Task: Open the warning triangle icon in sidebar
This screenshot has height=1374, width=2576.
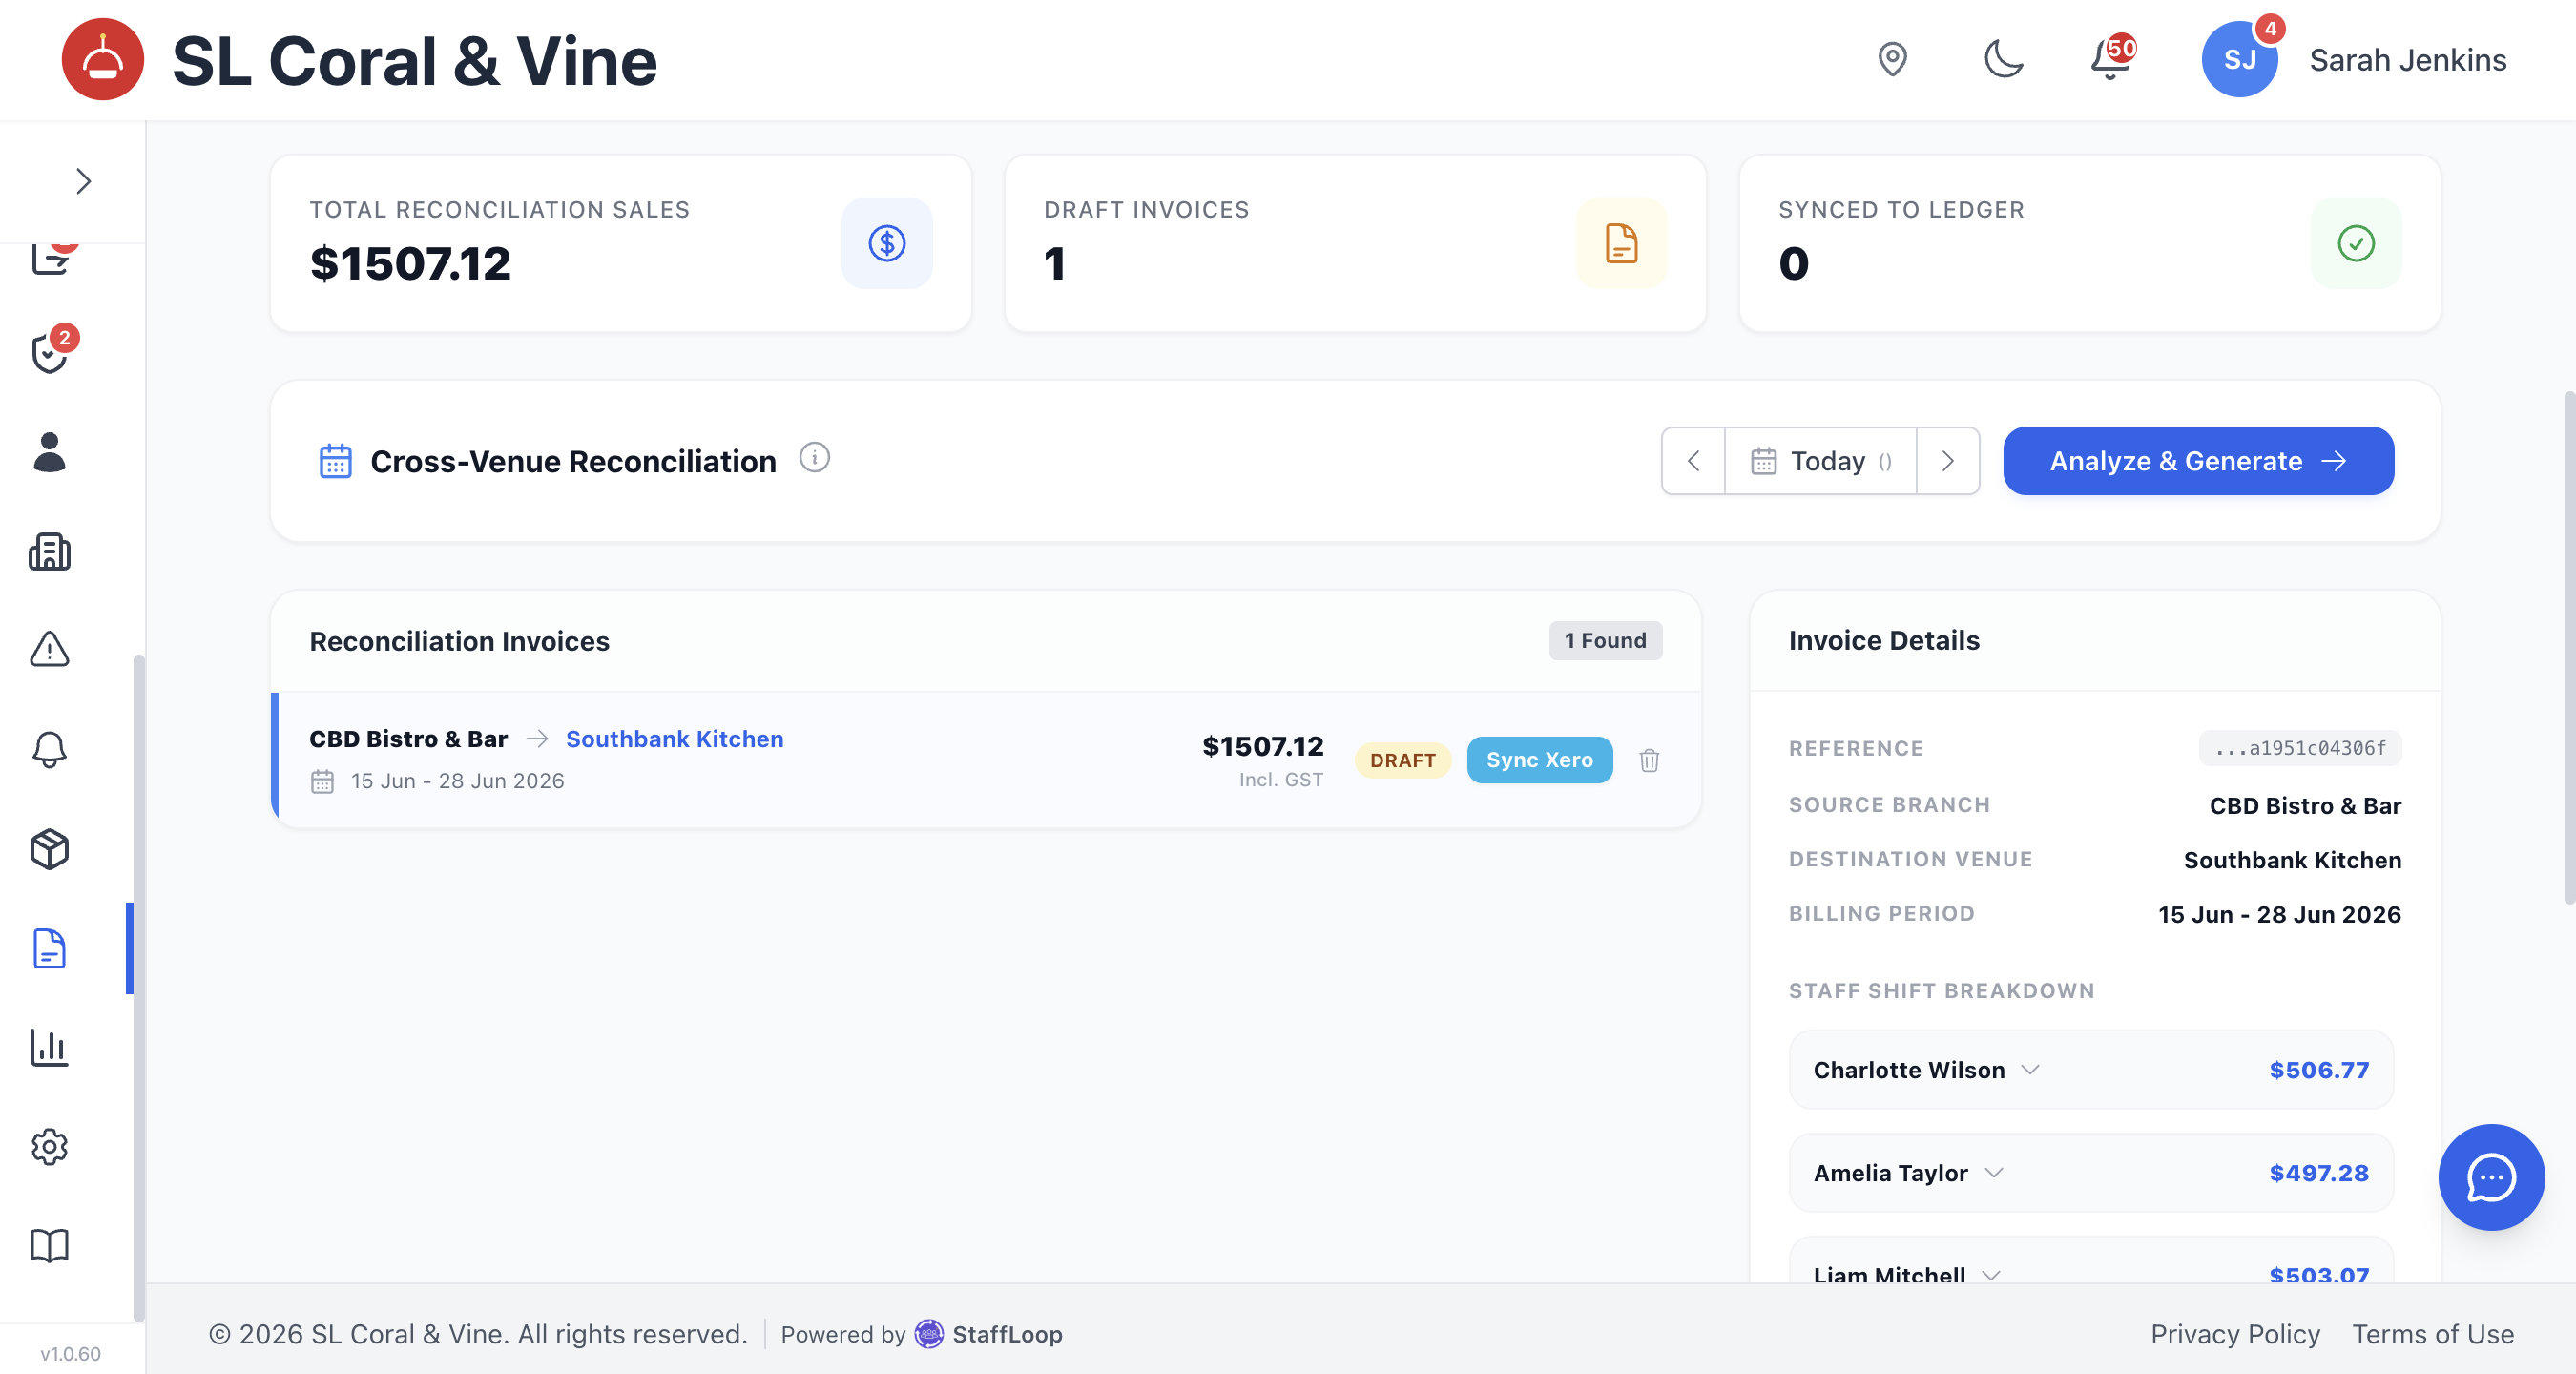Action: tap(49, 649)
